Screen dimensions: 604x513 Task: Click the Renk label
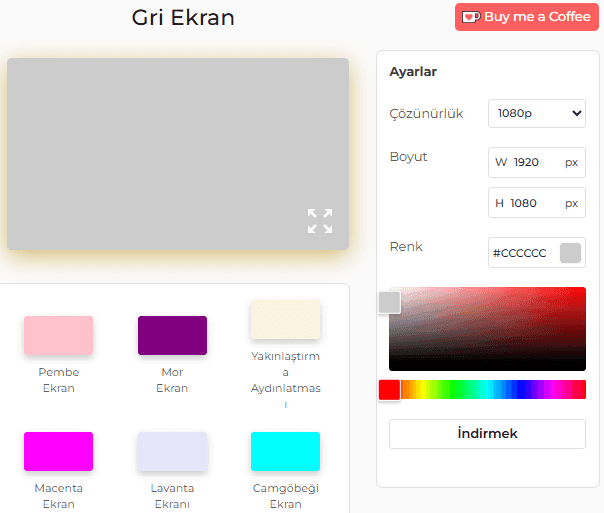(406, 247)
